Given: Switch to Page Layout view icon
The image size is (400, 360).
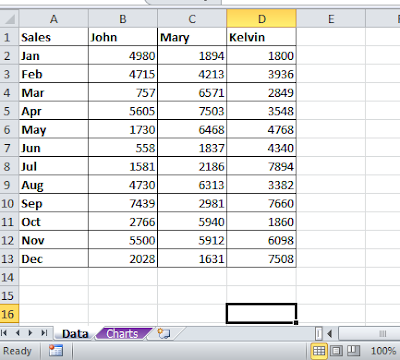Looking at the screenshot, I should [x=336, y=351].
